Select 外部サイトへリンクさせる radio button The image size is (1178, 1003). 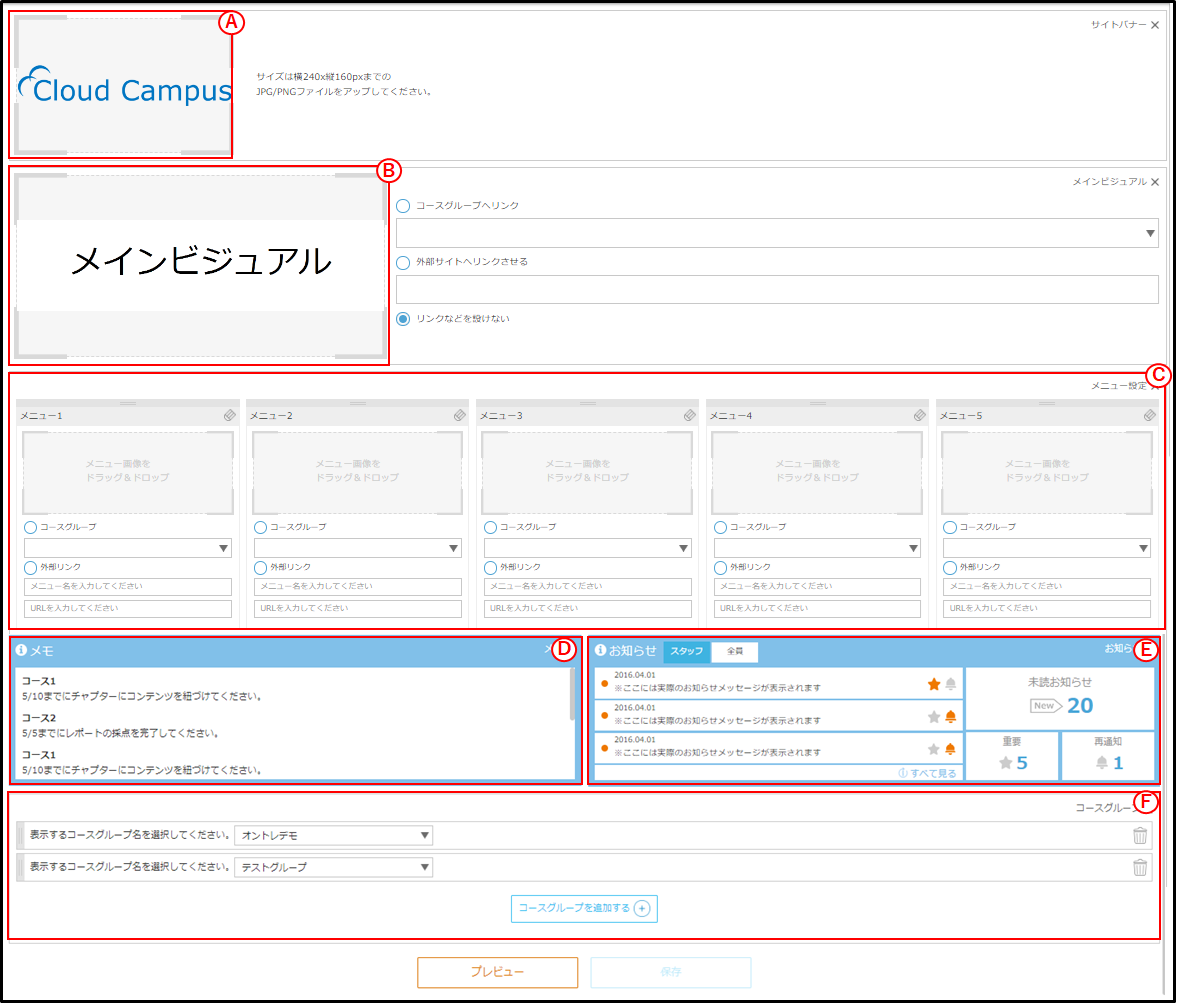[403, 263]
